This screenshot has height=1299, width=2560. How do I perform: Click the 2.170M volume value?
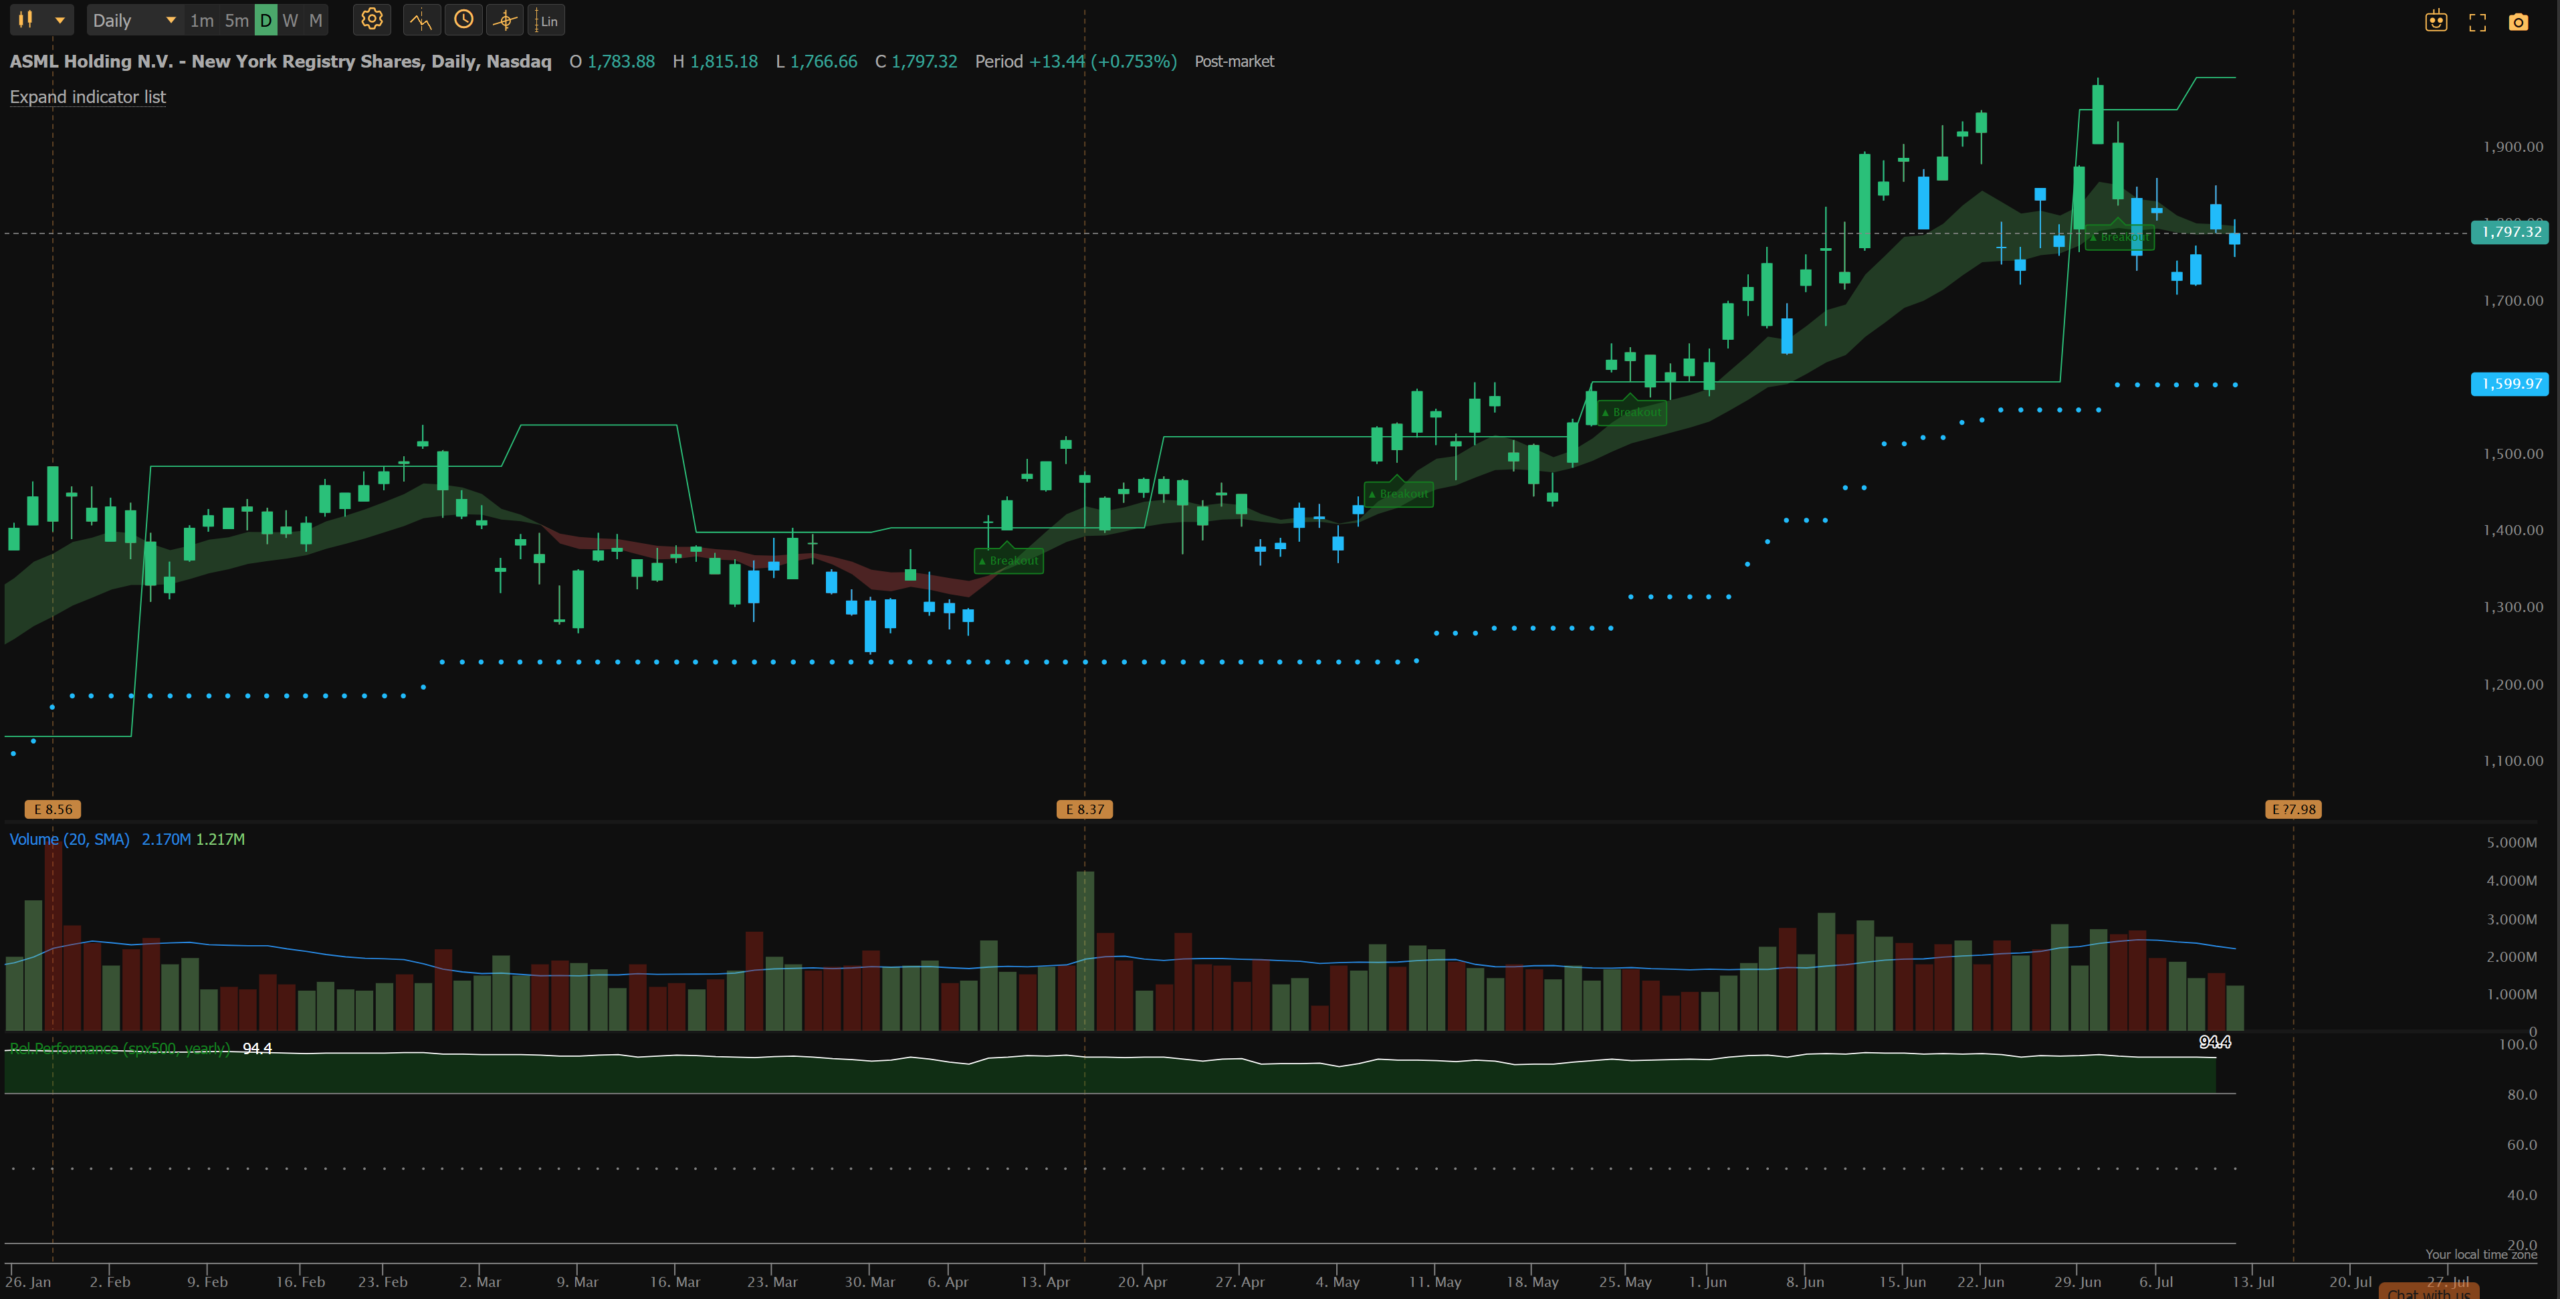(166, 839)
